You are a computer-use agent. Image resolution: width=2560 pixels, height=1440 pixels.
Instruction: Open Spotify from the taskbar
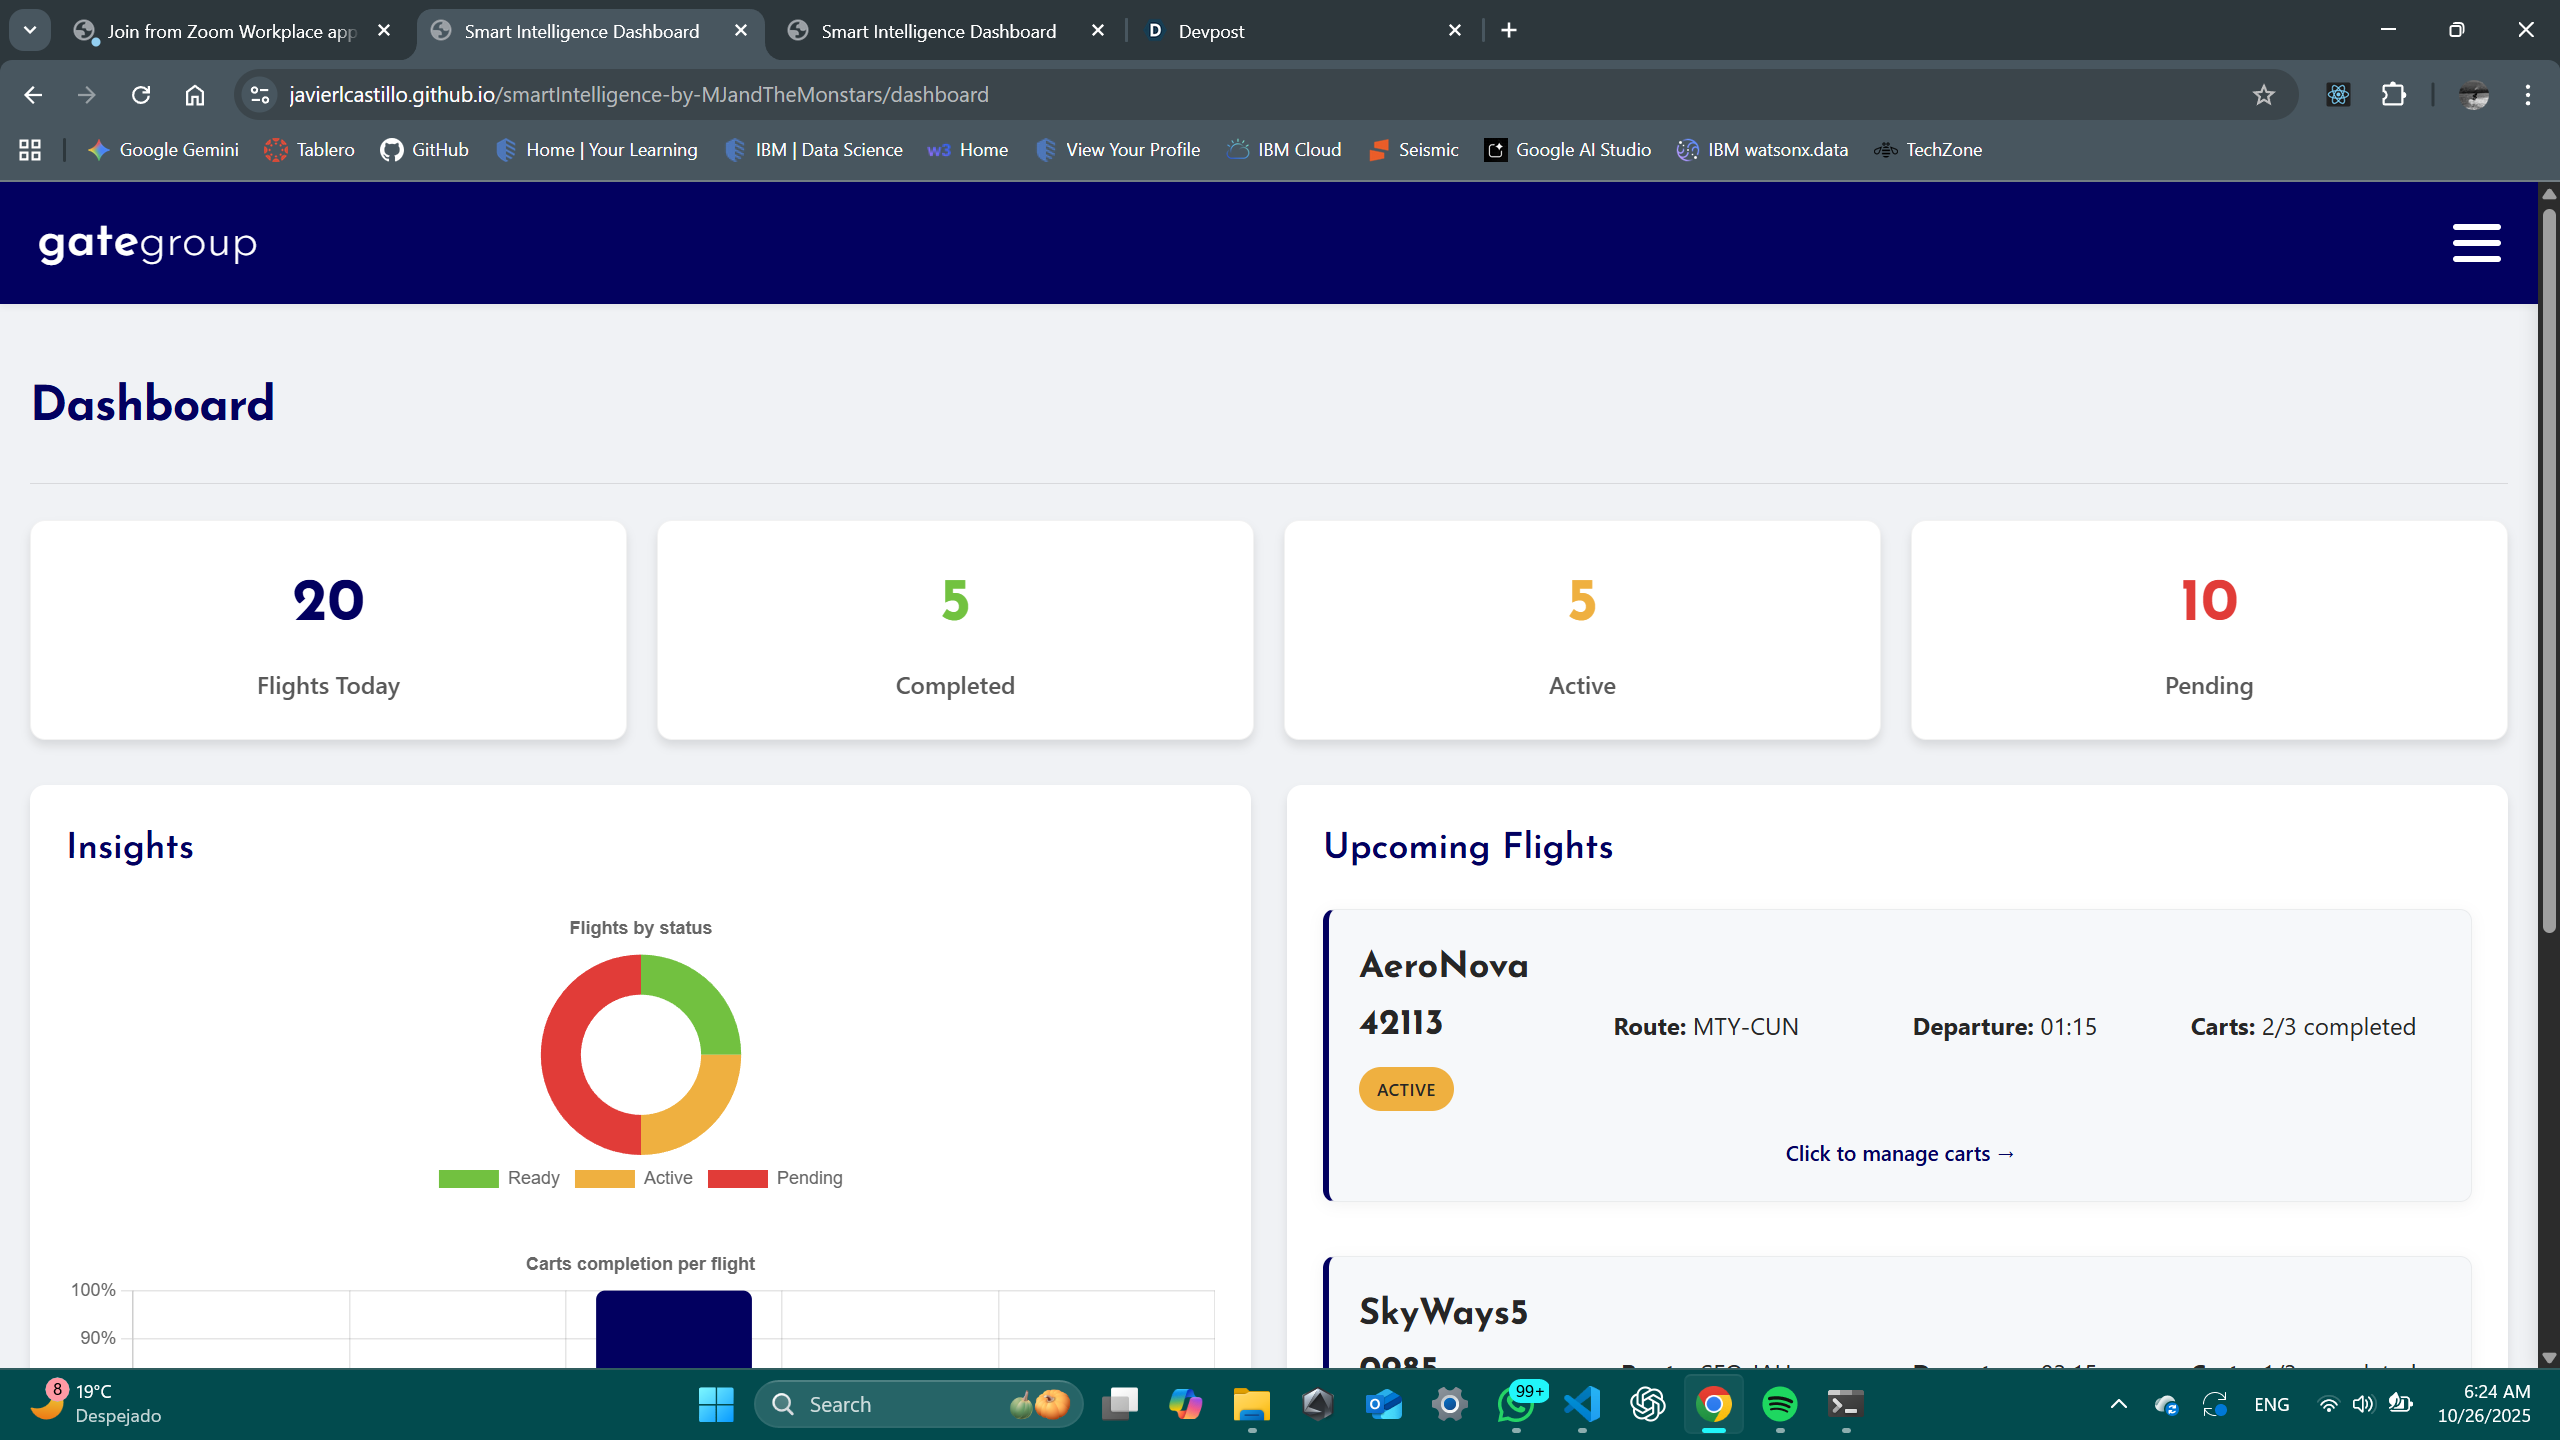(x=1779, y=1404)
